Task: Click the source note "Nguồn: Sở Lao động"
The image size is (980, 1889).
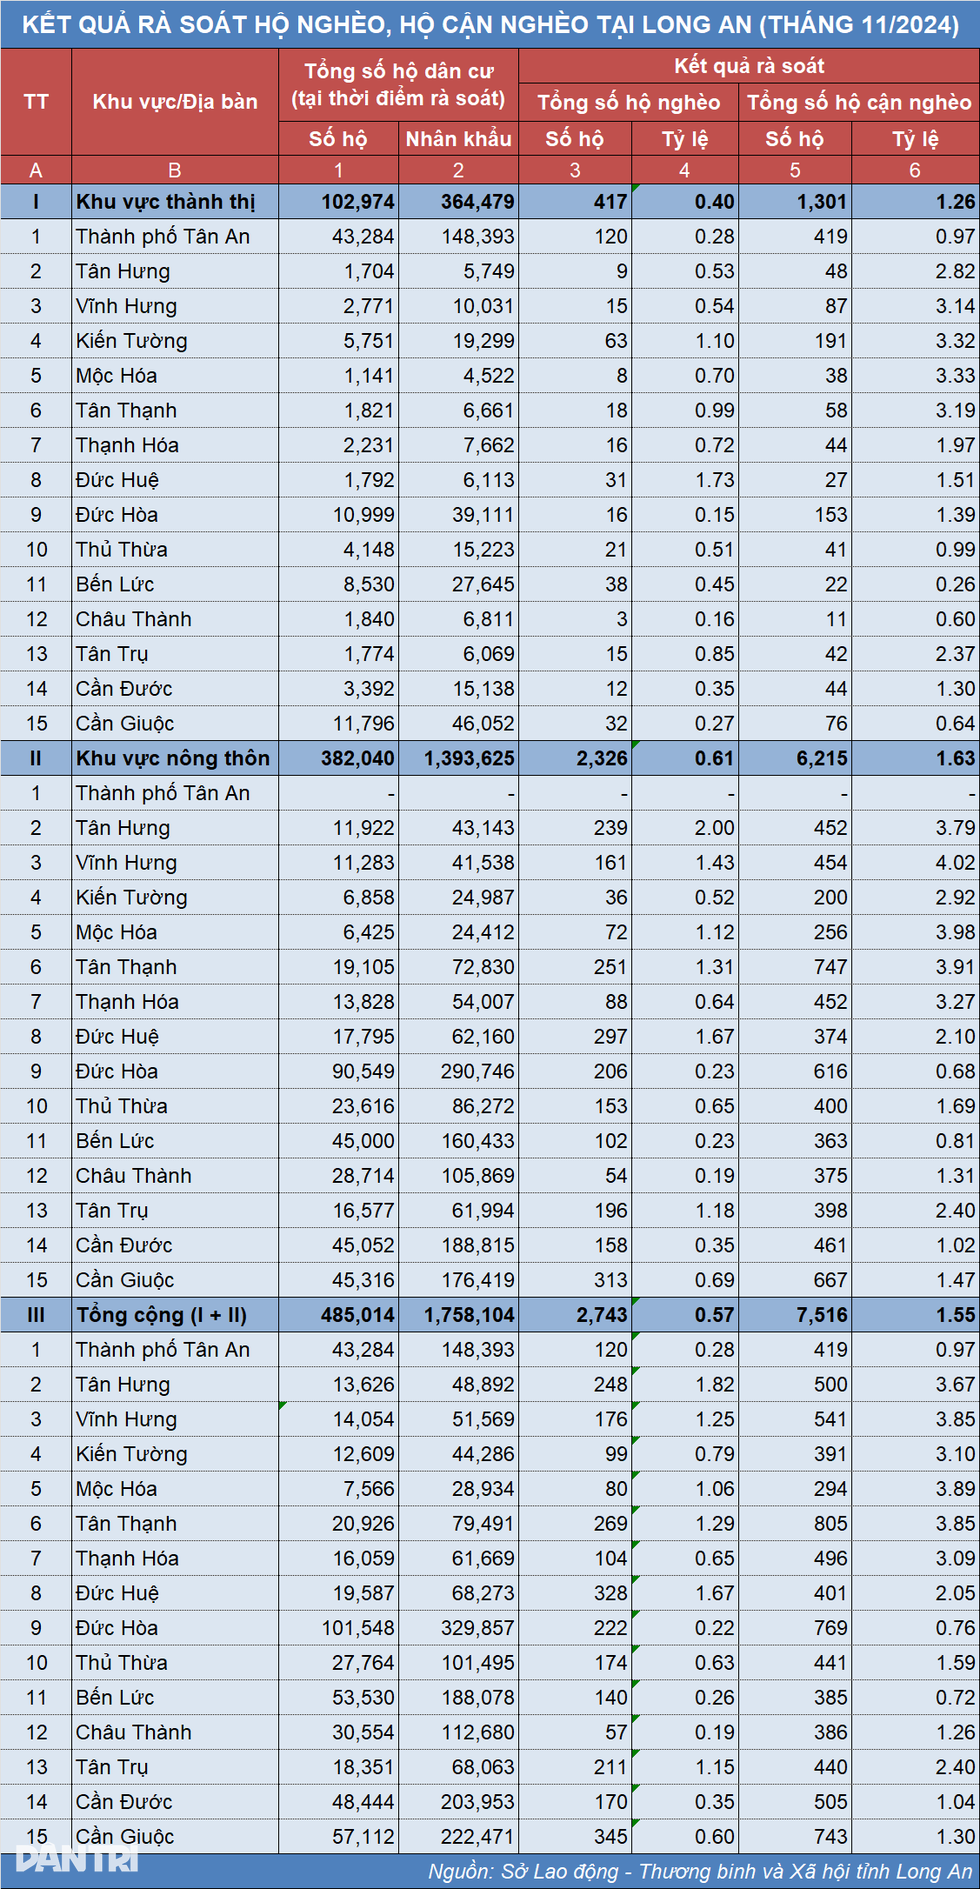Action: (x=699, y=1871)
